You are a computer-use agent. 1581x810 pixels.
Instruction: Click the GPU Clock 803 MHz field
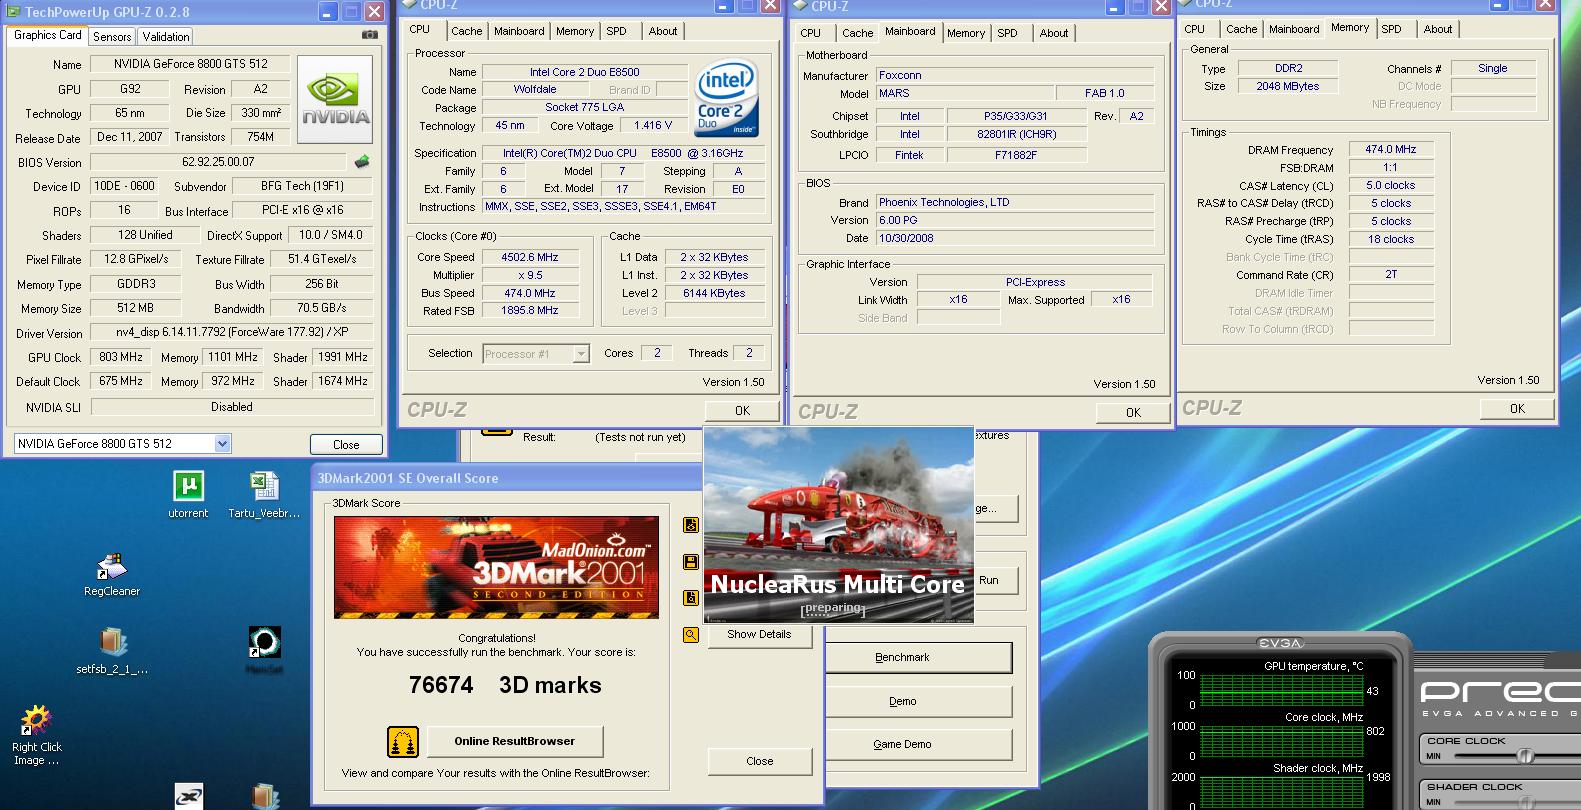coord(123,357)
